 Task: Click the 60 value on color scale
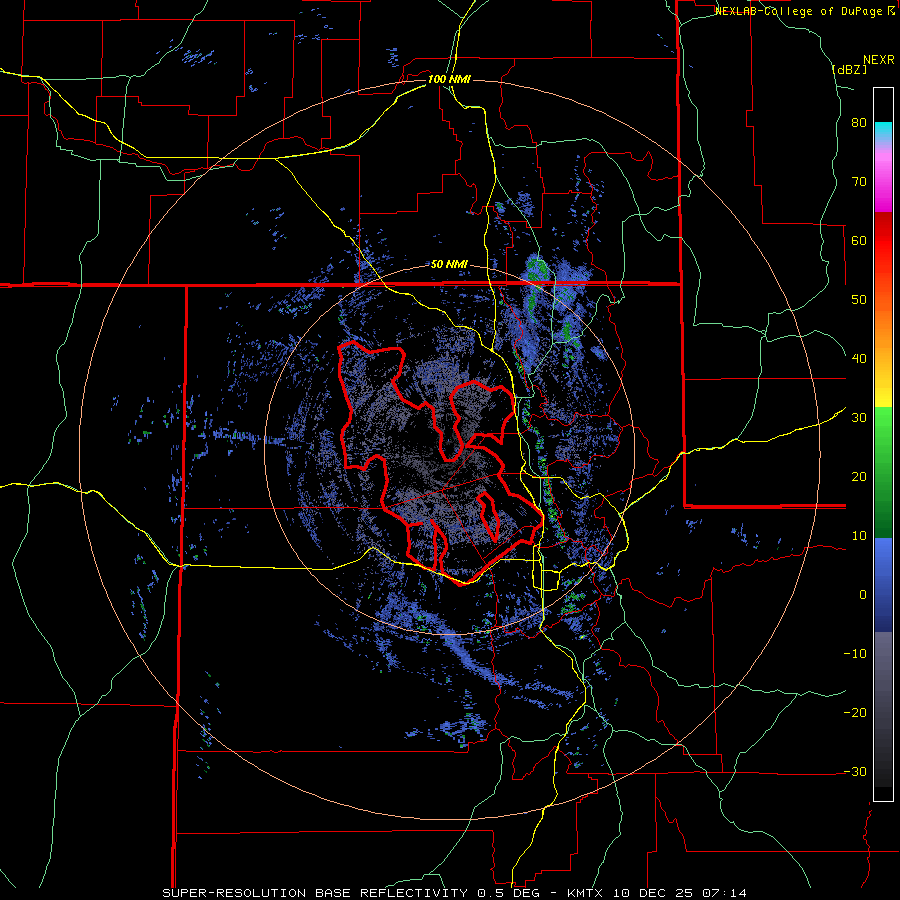coord(859,240)
